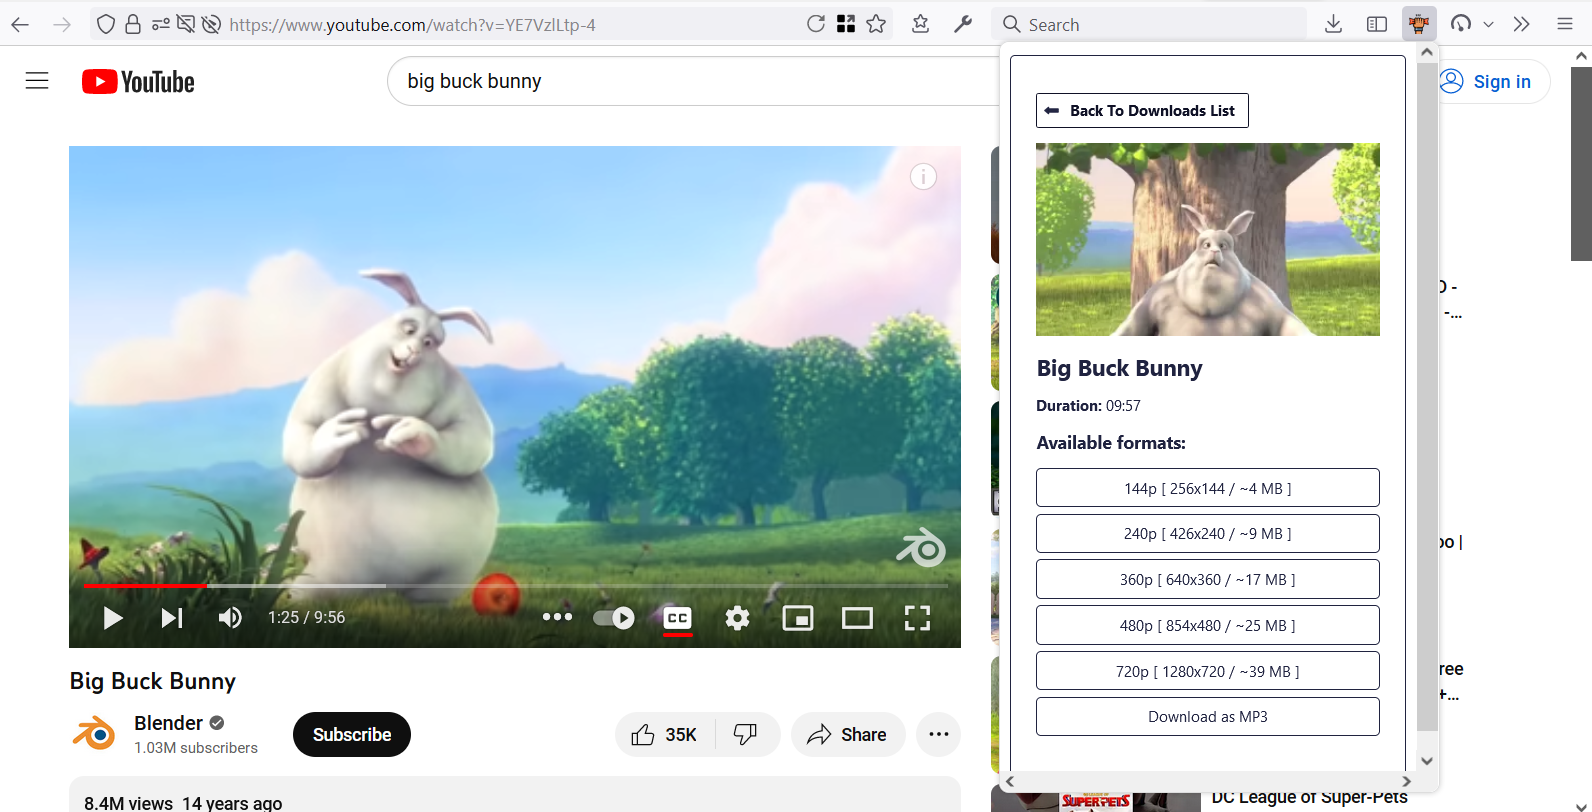Seek on the red video progress bar
Viewport: 1592px width, 812px height.
[x=144, y=585]
